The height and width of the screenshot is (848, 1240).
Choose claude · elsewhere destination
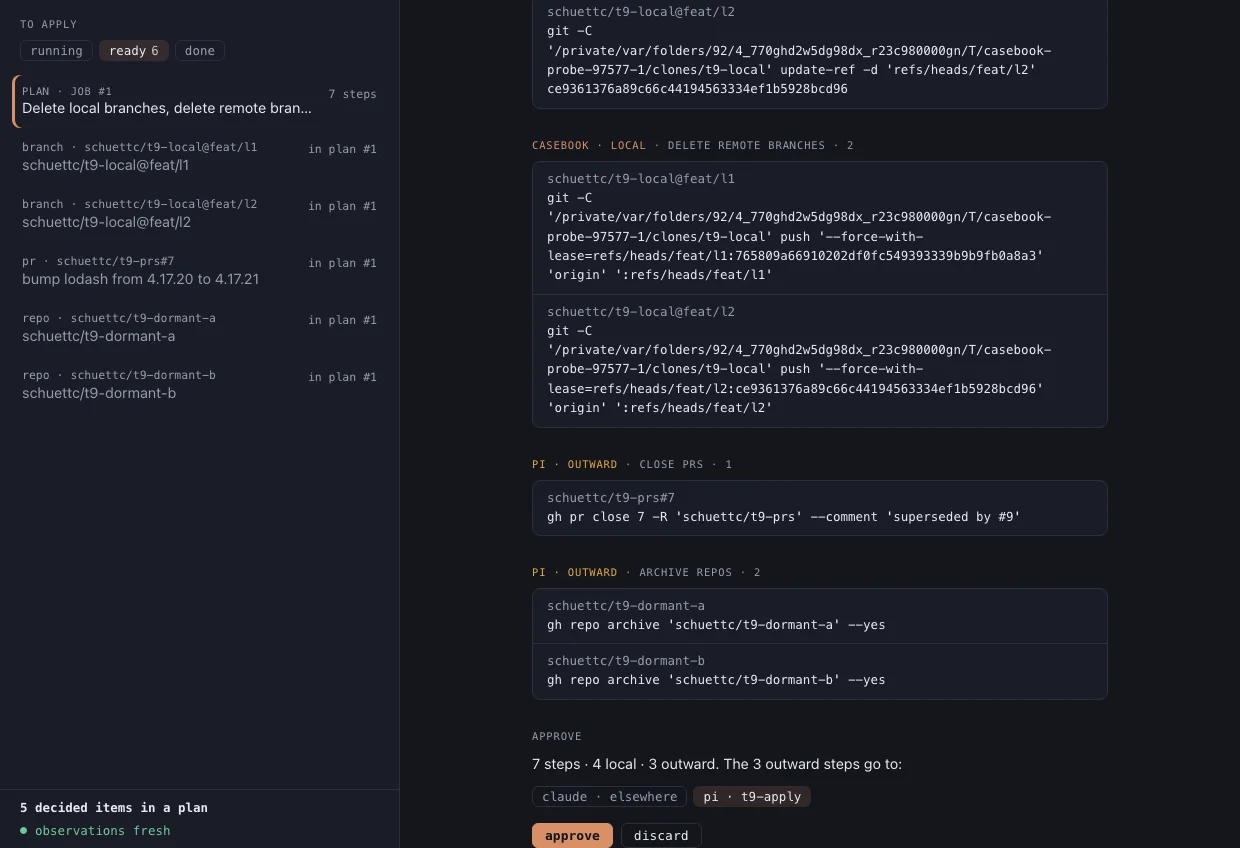(x=609, y=797)
